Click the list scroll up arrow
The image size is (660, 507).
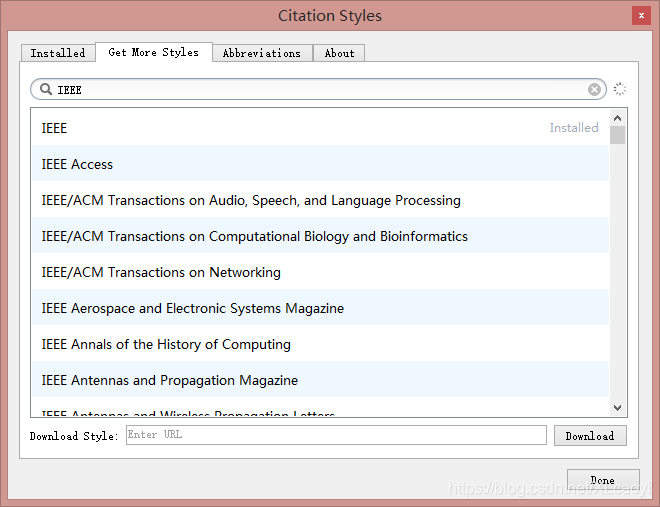point(617,118)
